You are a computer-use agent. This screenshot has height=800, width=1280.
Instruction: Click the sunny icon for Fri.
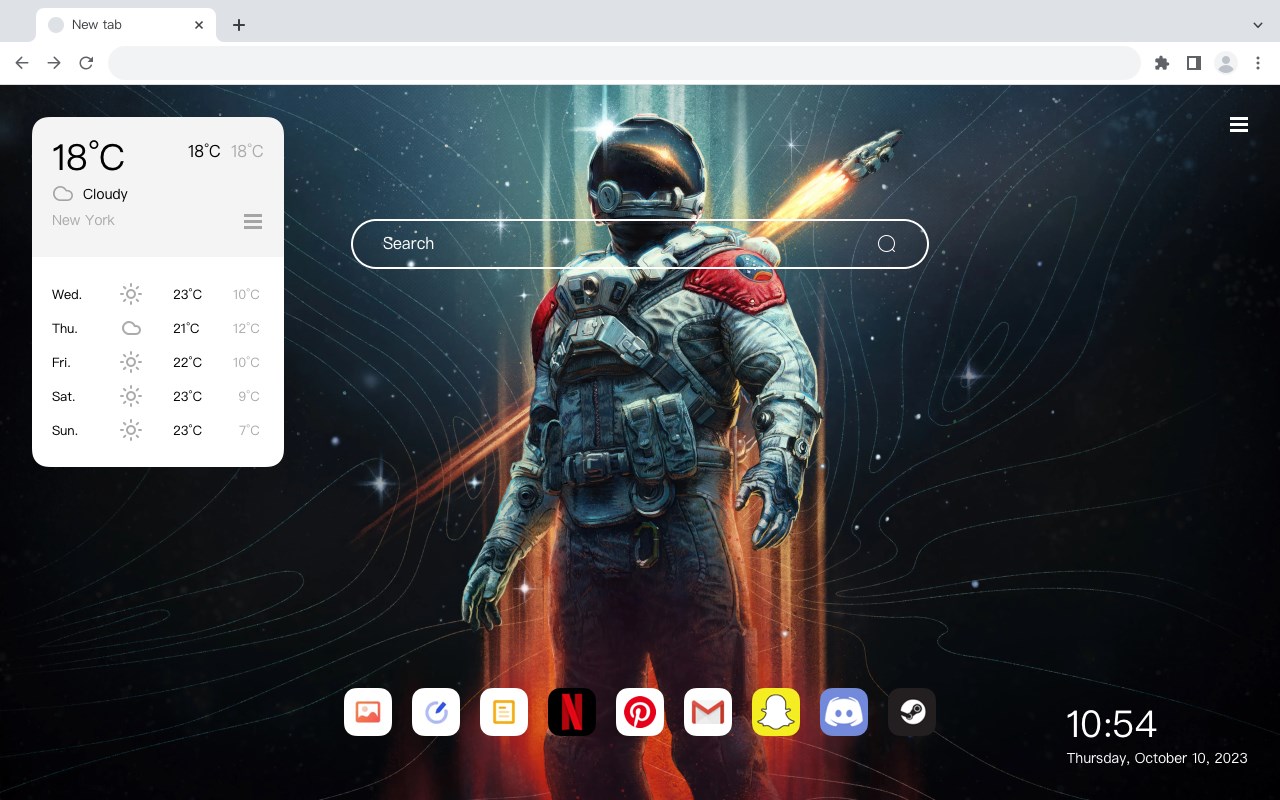pos(131,362)
